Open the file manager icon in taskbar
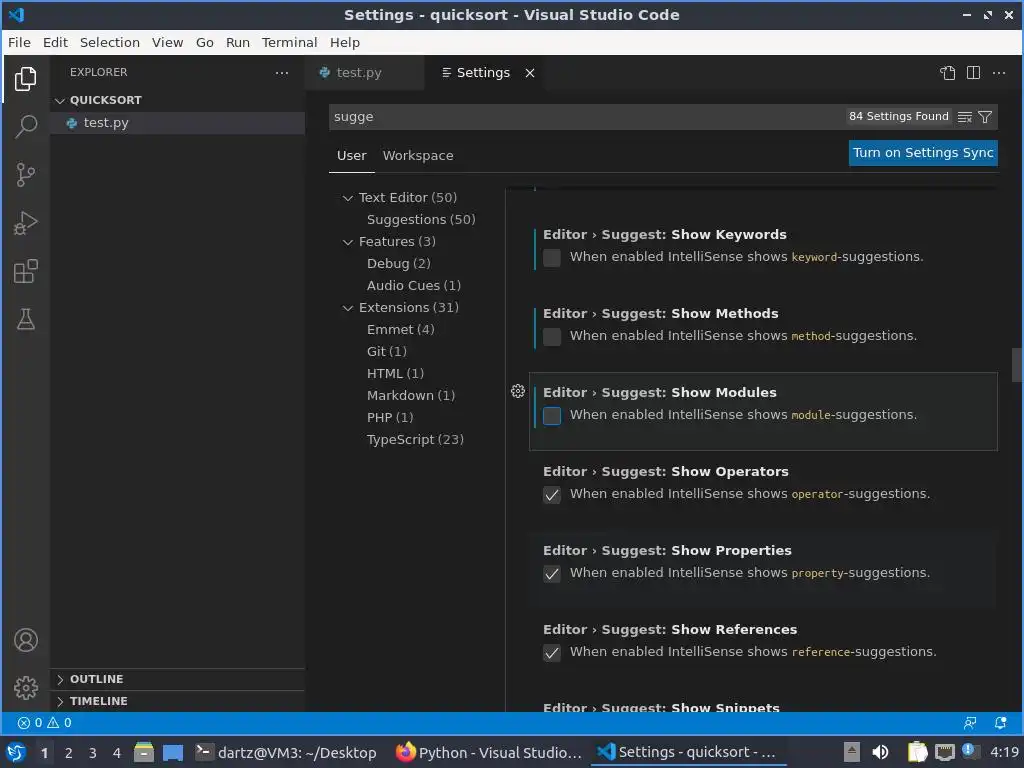This screenshot has height=768, width=1024. 144,752
